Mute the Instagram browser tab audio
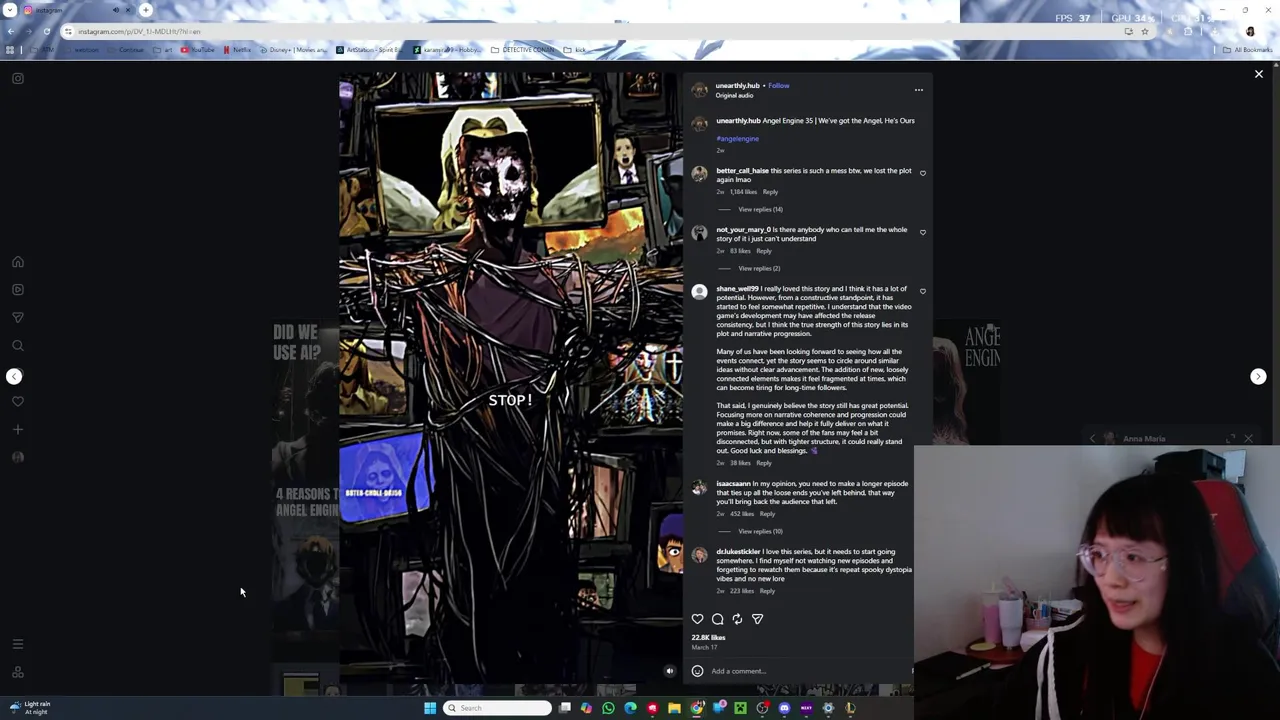Image resolution: width=1280 pixels, height=720 pixels. [116, 10]
